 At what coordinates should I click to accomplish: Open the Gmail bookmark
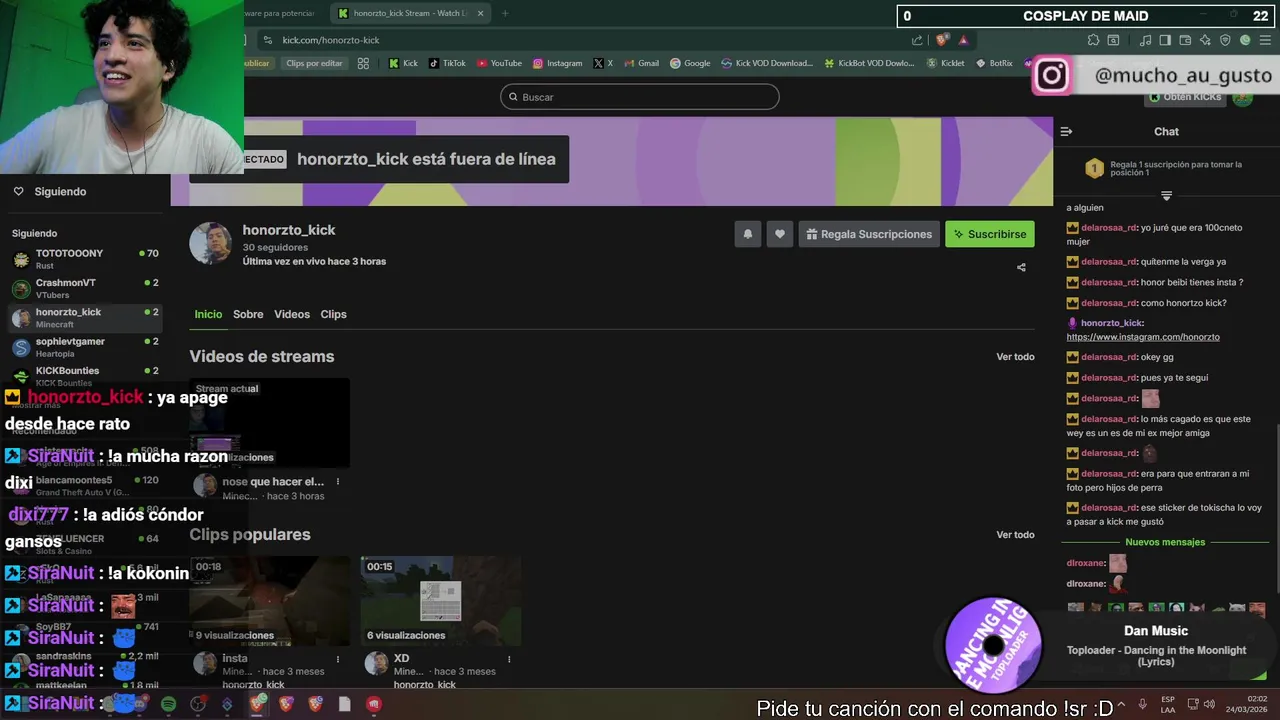point(641,63)
